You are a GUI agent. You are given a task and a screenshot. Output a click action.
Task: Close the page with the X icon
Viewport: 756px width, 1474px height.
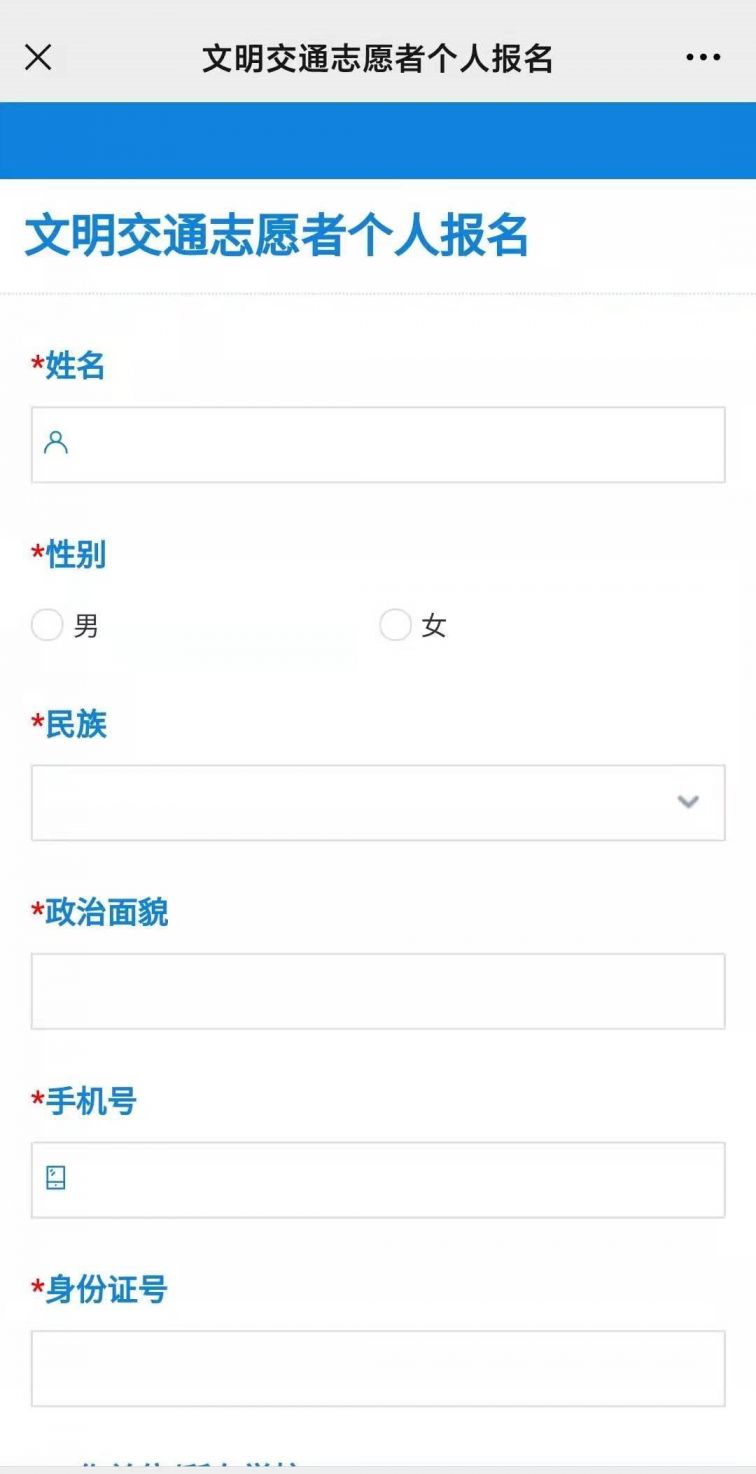(38, 58)
